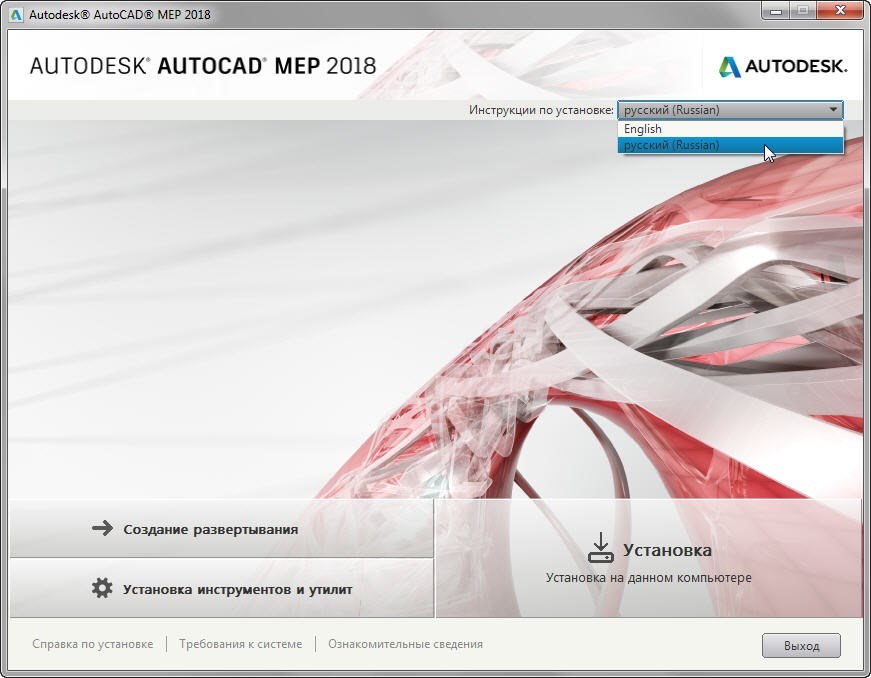Screen dimensions: 871x678
Task: Minimize the installer window
Action: point(776,11)
